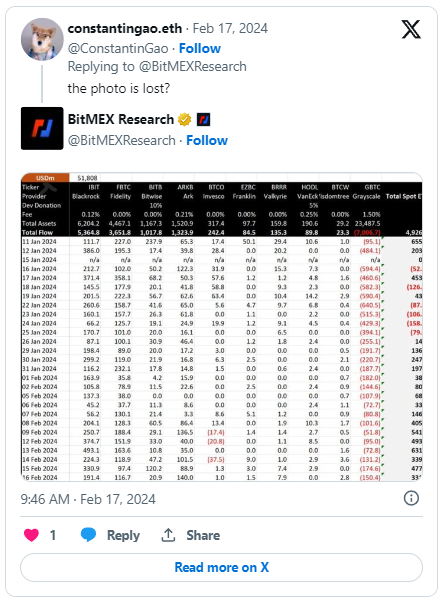This screenshot has height=604, width=446.
Task: Open the BitMEX Research profile avatar
Action: point(42,128)
